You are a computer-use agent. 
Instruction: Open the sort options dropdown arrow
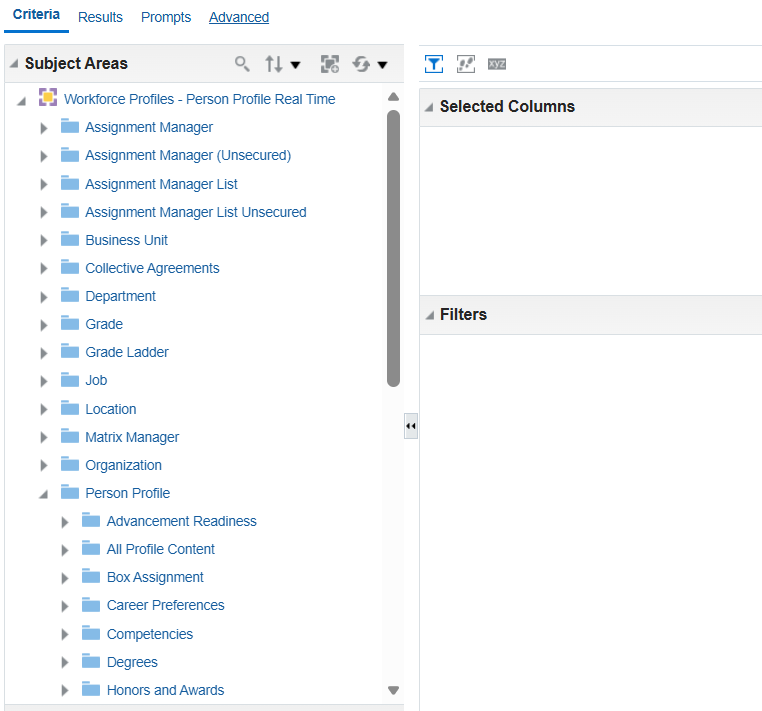pyautogui.click(x=295, y=65)
